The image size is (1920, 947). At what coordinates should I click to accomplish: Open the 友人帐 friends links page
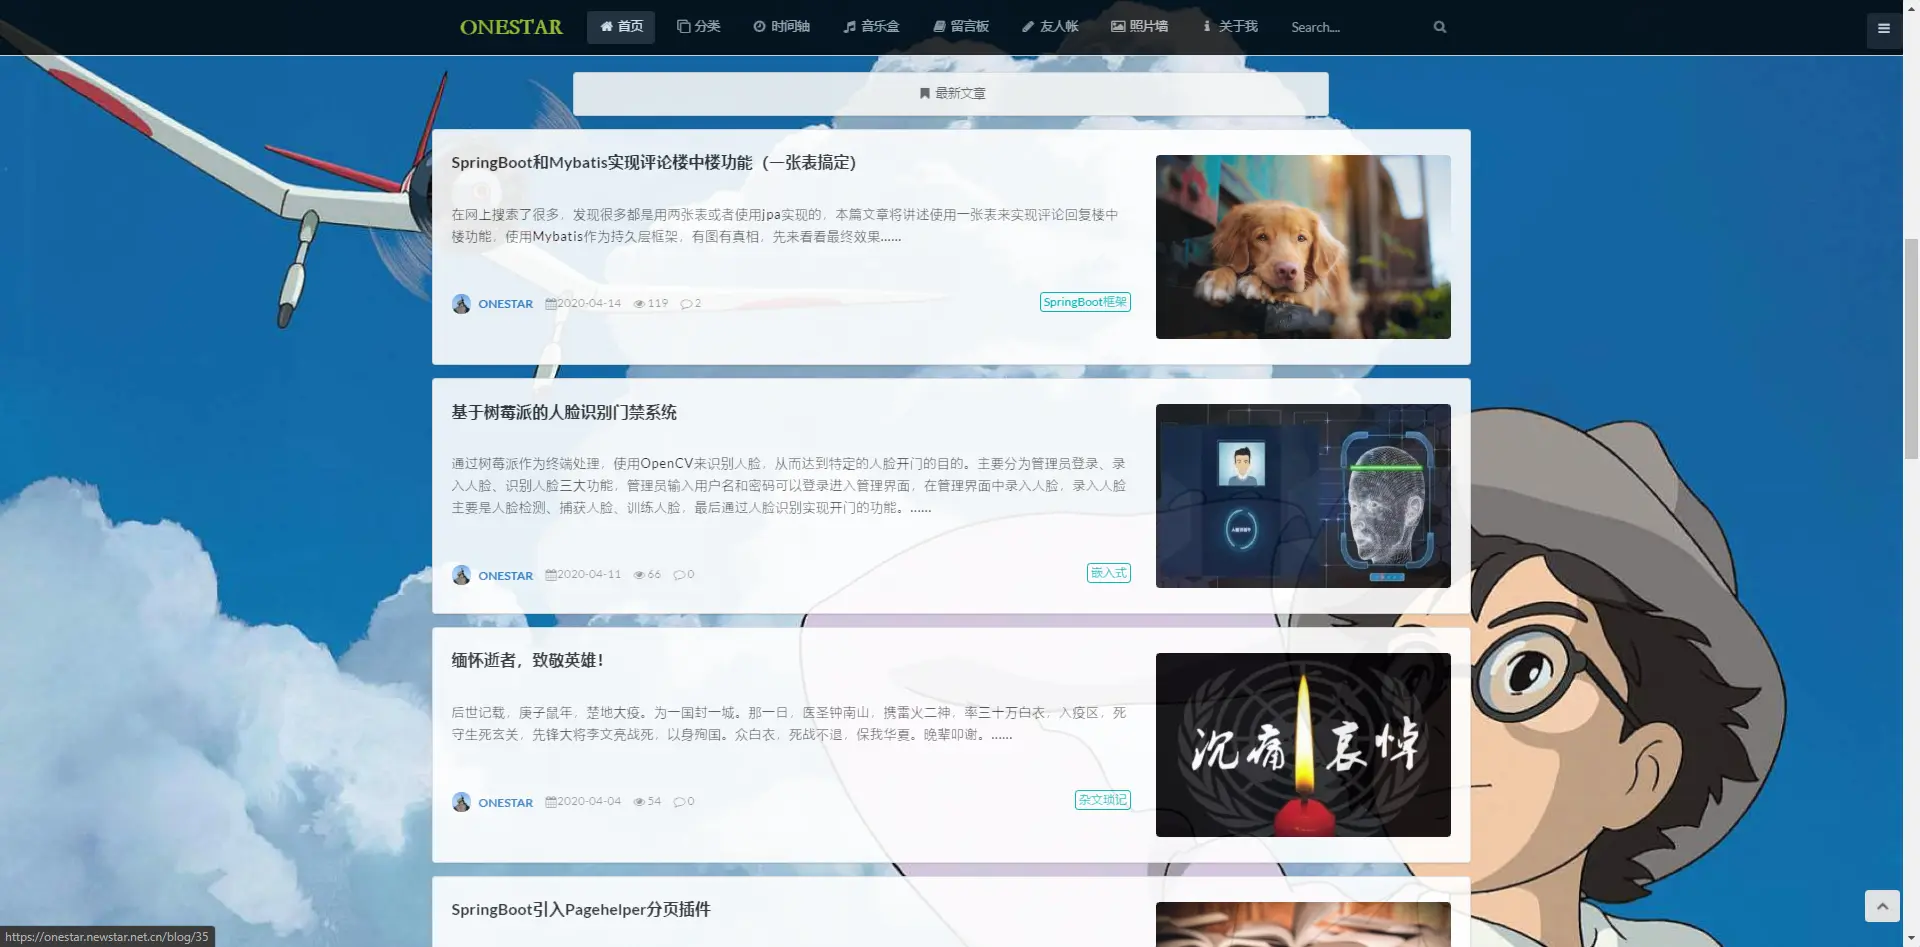click(1050, 27)
